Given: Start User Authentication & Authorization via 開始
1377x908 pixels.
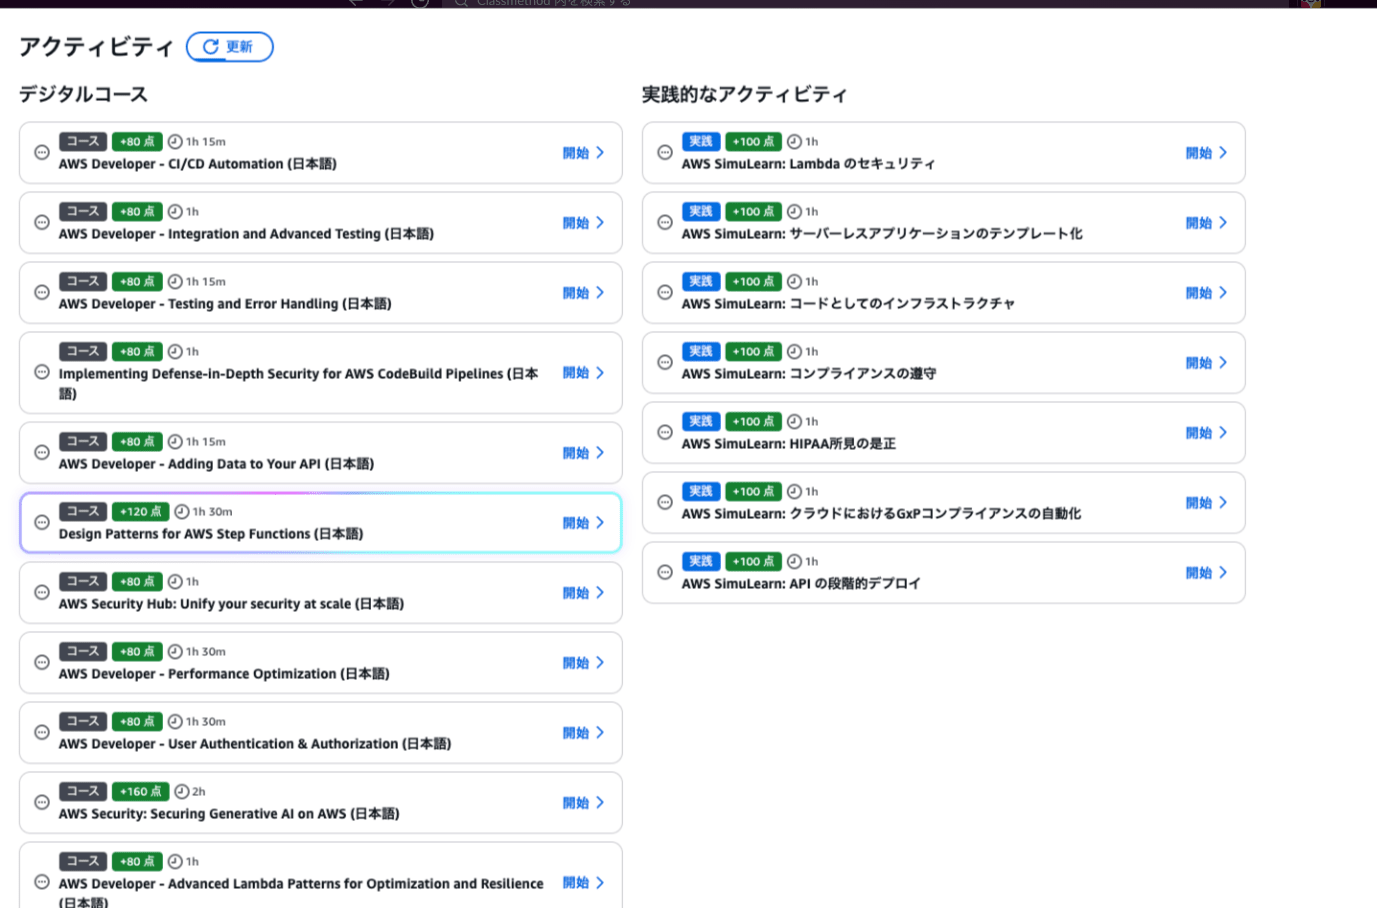Looking at the screenshot, I should point(584,733).
